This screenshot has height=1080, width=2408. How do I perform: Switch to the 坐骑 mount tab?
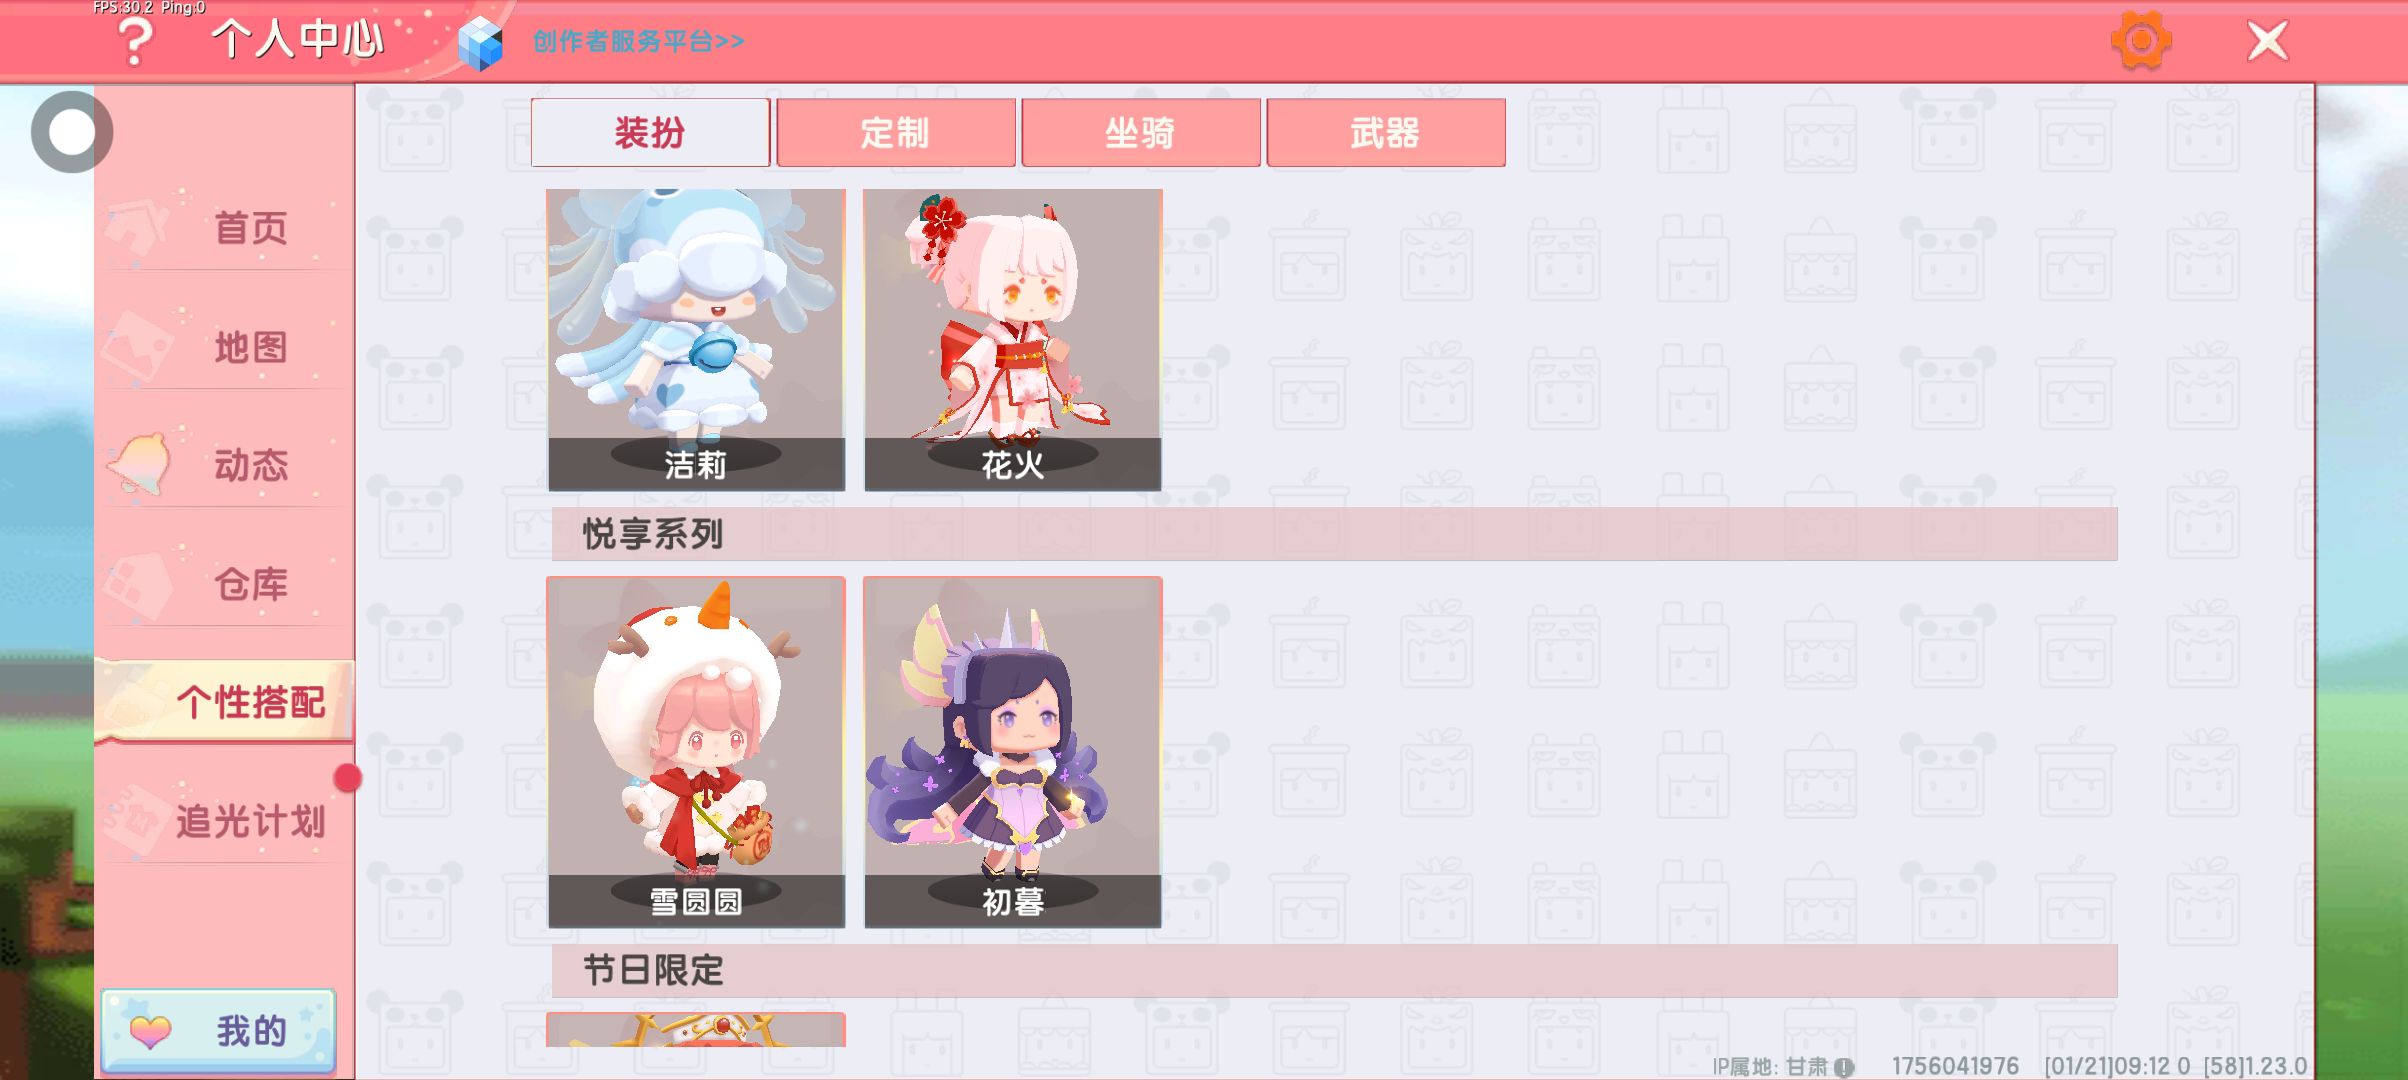click(1141, 132)
